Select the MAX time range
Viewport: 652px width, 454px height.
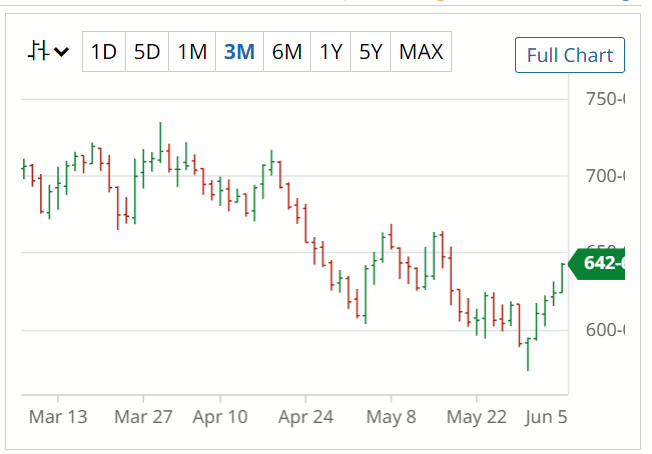(421, 52)
